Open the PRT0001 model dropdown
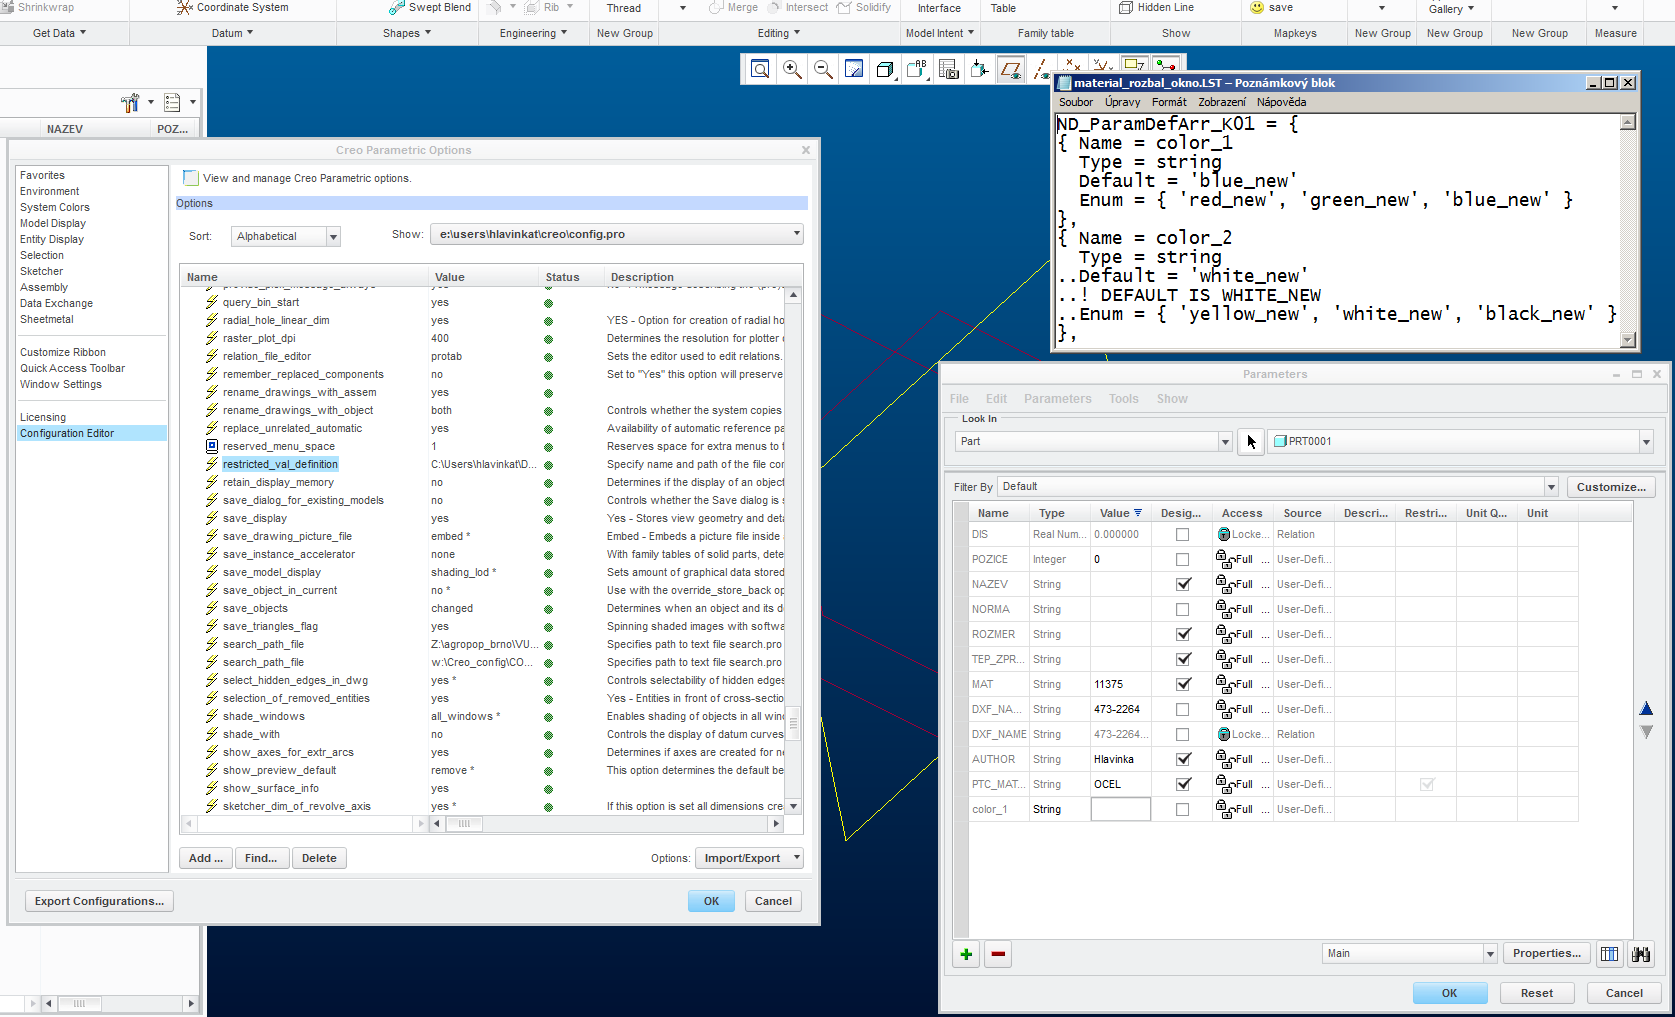1675x1017 pixels. 1646,442
